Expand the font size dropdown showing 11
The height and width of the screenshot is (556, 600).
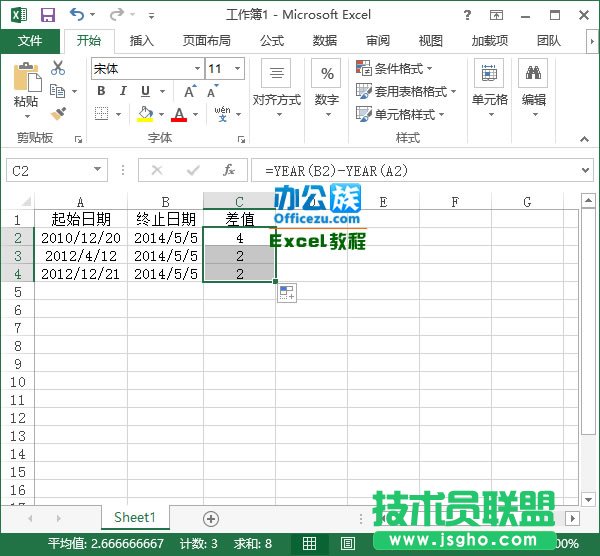pyautogui.click(x=238, y=68)
